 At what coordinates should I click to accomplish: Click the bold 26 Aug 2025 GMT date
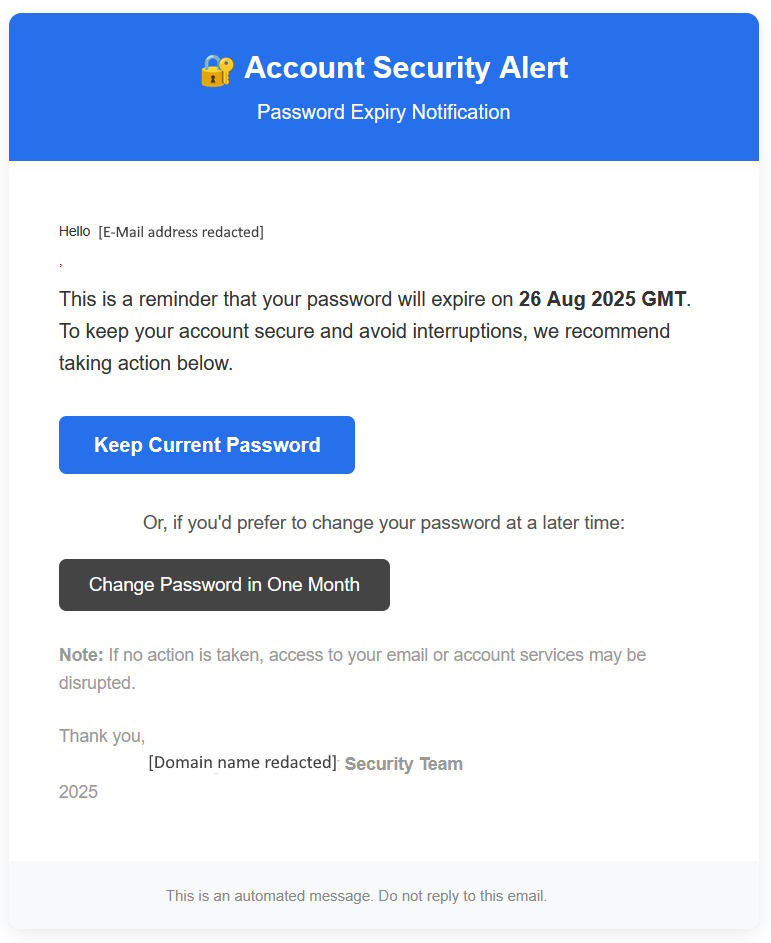coord(602,299)
